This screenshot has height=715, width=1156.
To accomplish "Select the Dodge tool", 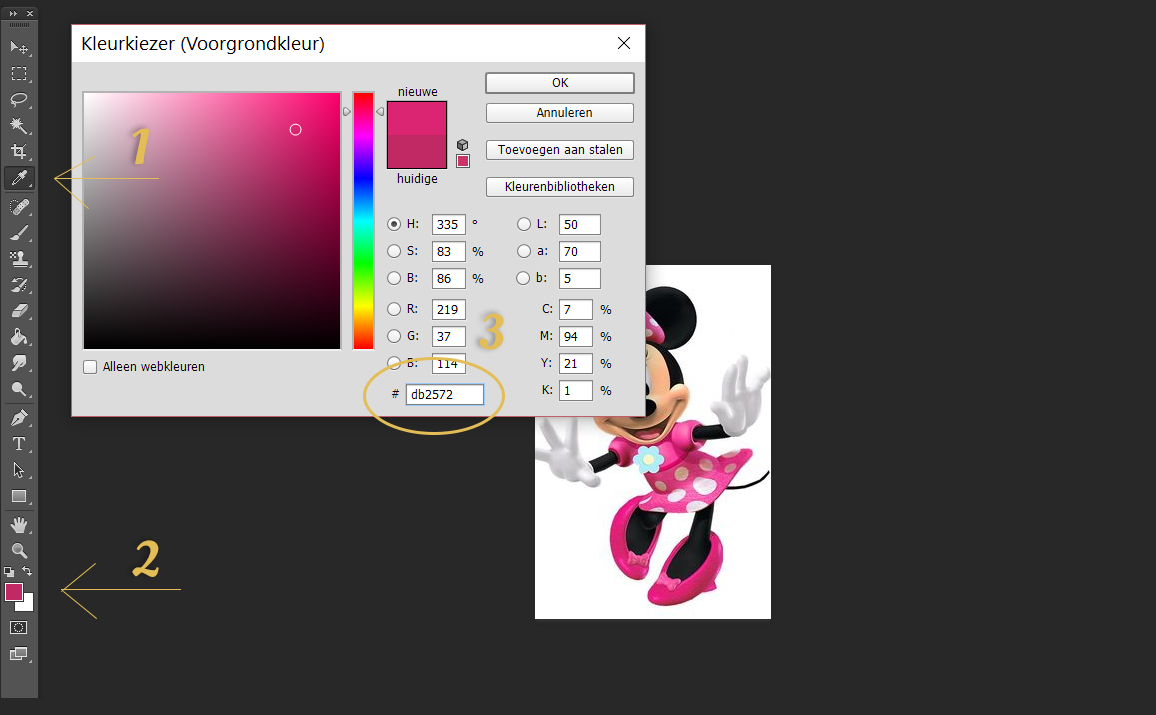I will tap(19, 389).
